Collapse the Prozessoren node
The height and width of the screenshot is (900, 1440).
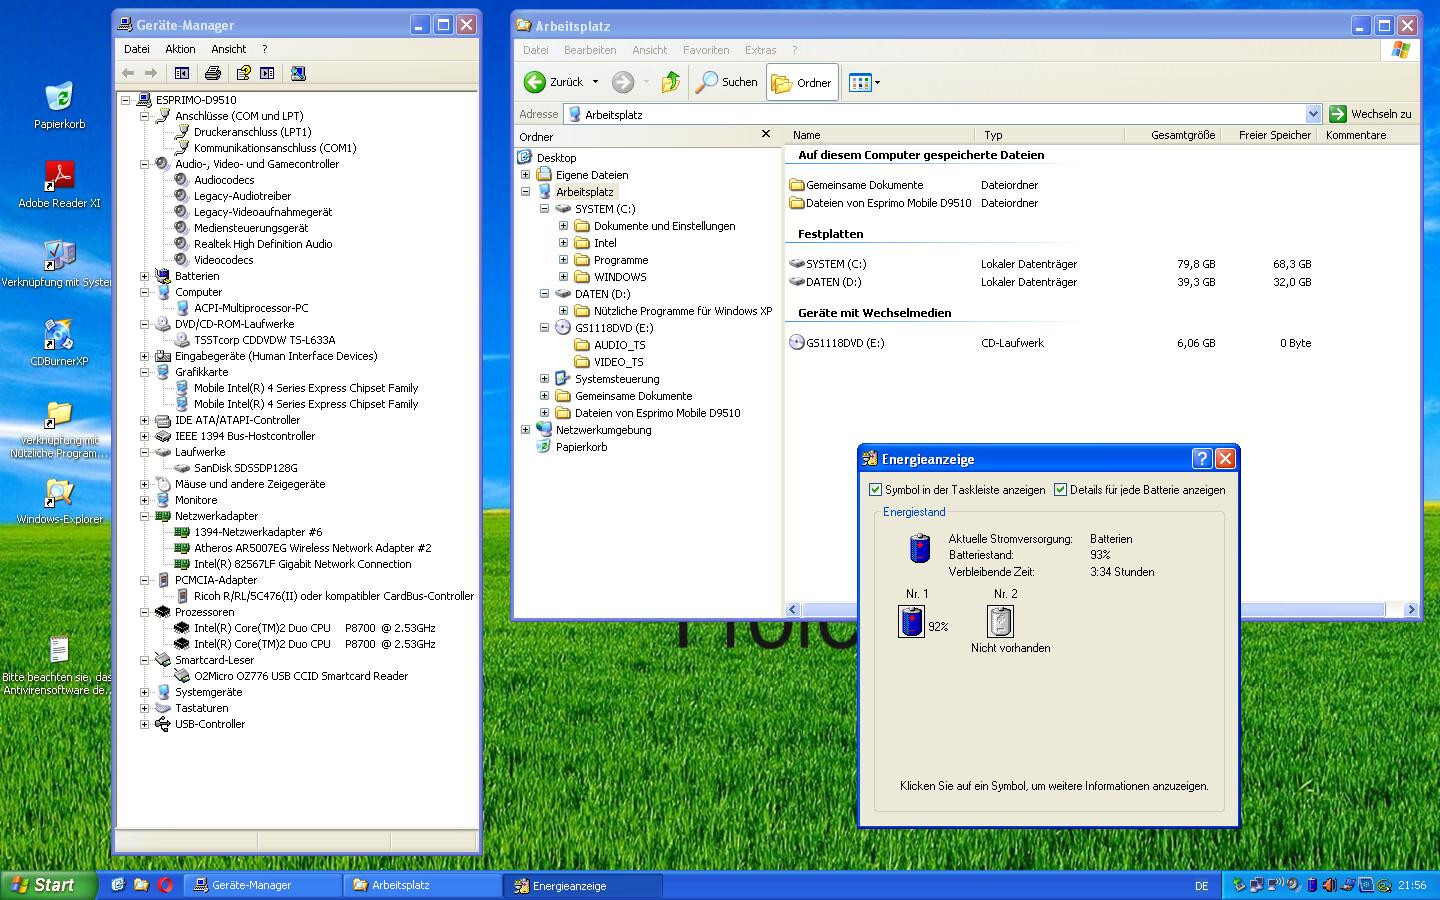point(145,612)
